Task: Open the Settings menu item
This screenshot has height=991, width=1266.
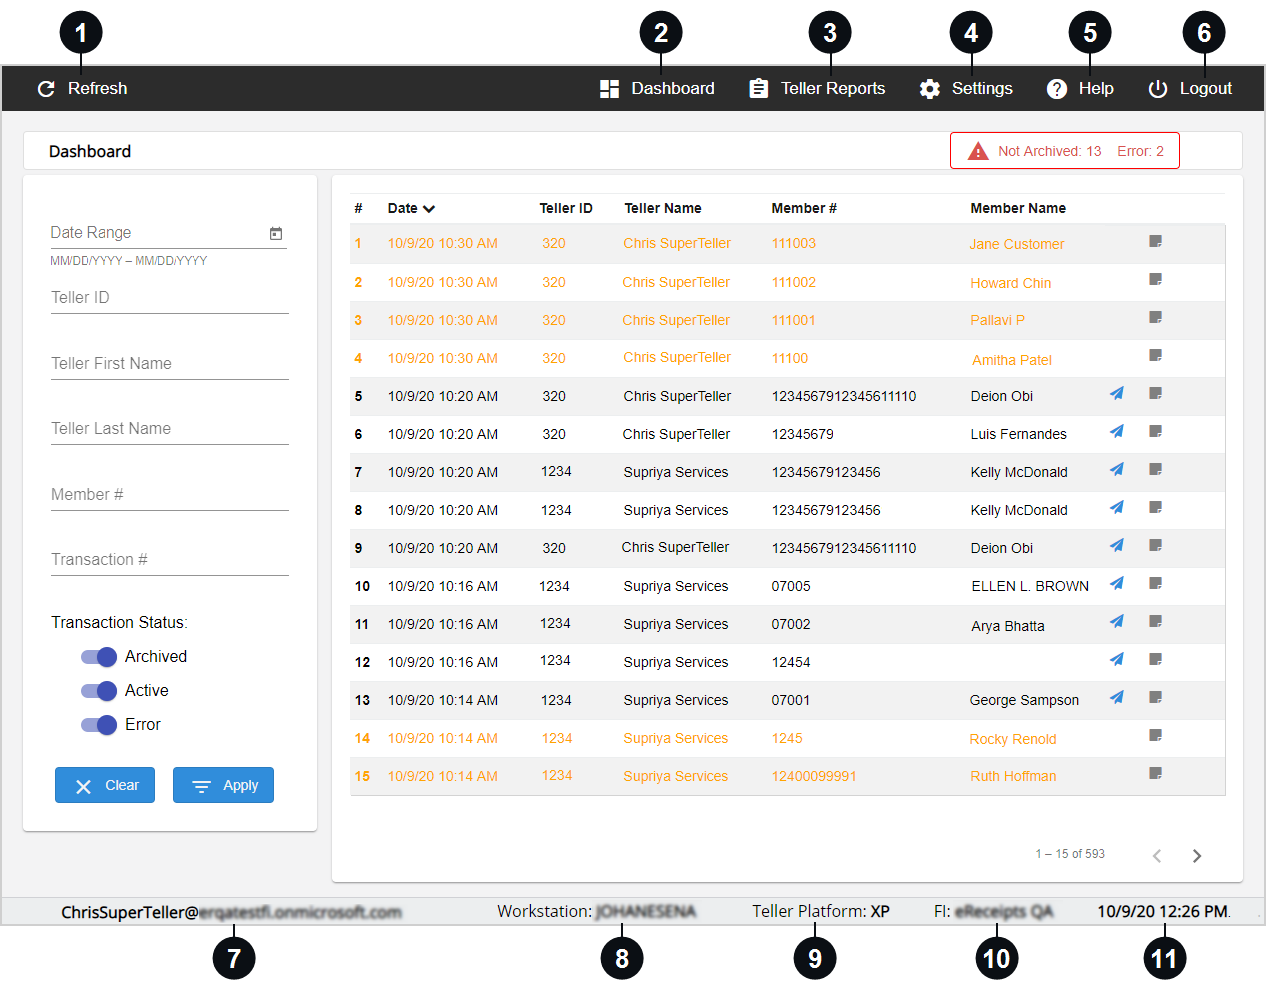Action: [966, 89]
